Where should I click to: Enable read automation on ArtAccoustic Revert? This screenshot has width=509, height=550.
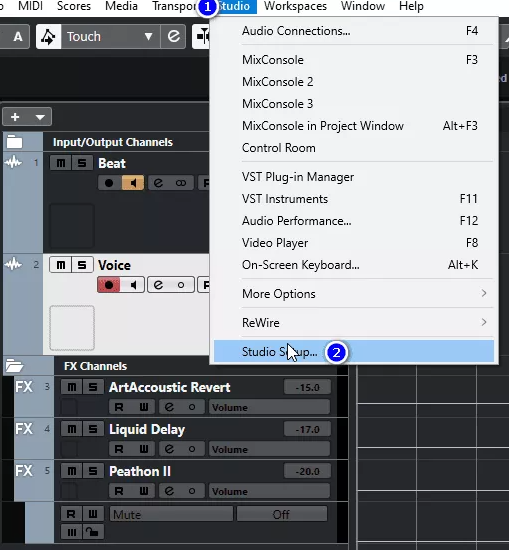point(119,407)
